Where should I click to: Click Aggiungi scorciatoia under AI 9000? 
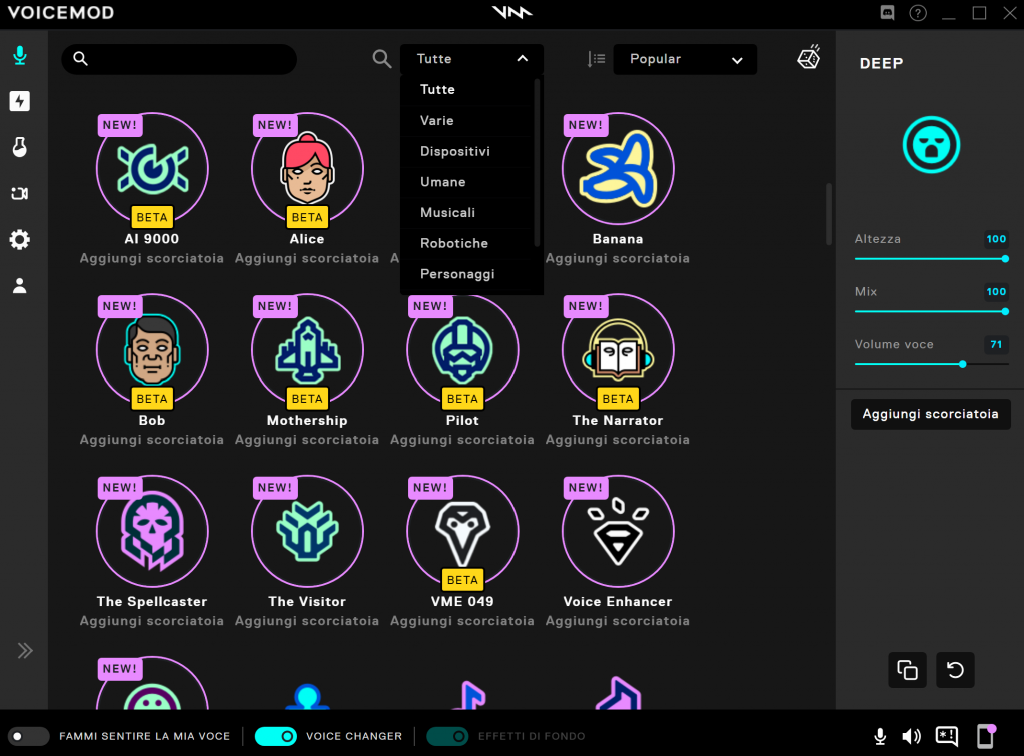(152, 258)
